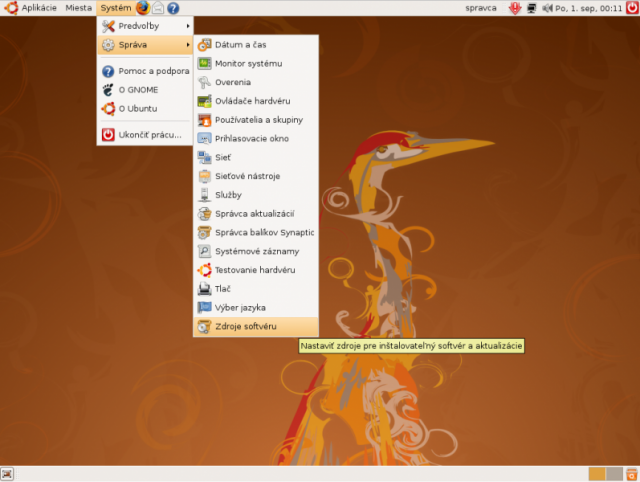
Task: Click the Ubuntu logo beside O Ubuntu
Action: [108, 109]
